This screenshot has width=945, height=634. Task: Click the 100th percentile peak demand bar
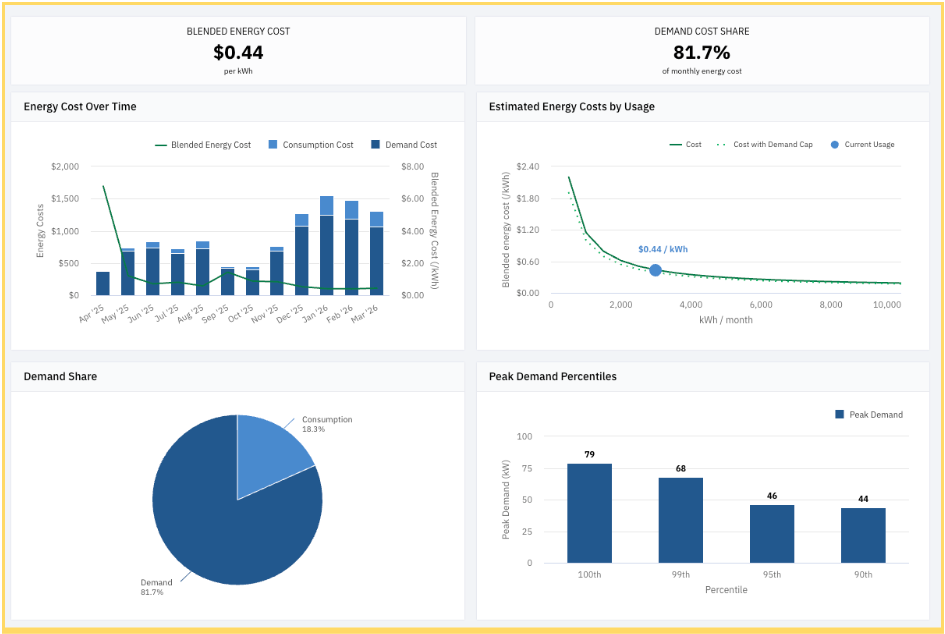(589, 513)
